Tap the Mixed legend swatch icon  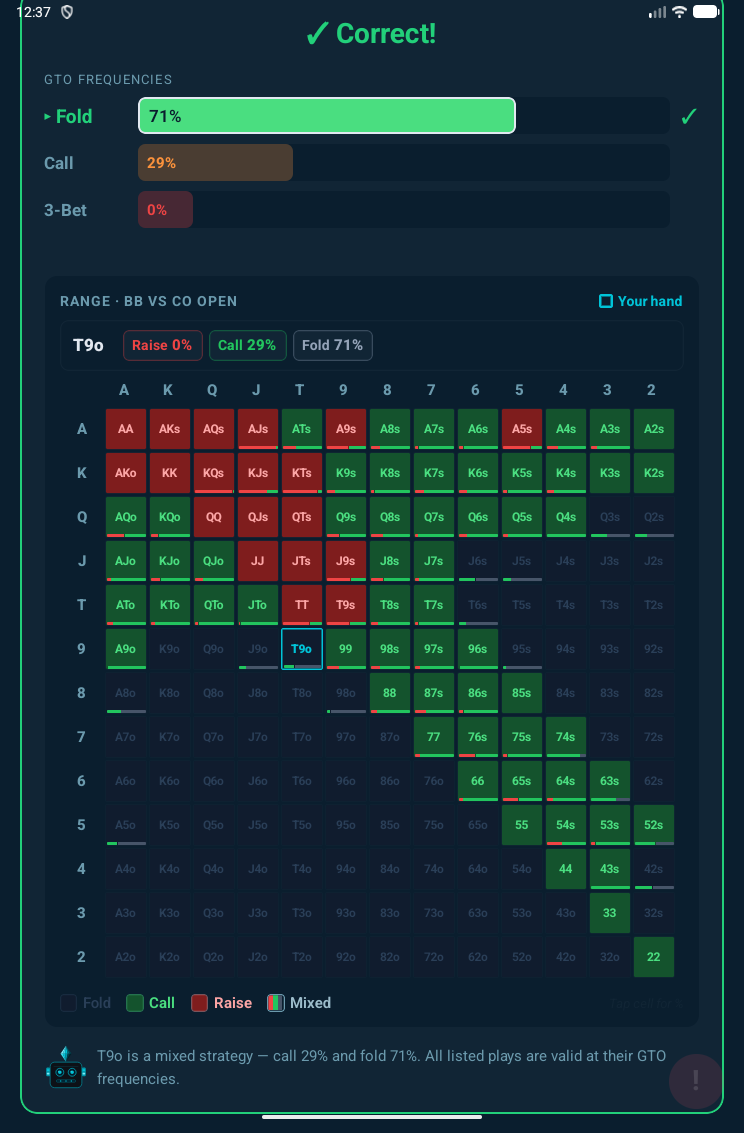(276, 1003)
